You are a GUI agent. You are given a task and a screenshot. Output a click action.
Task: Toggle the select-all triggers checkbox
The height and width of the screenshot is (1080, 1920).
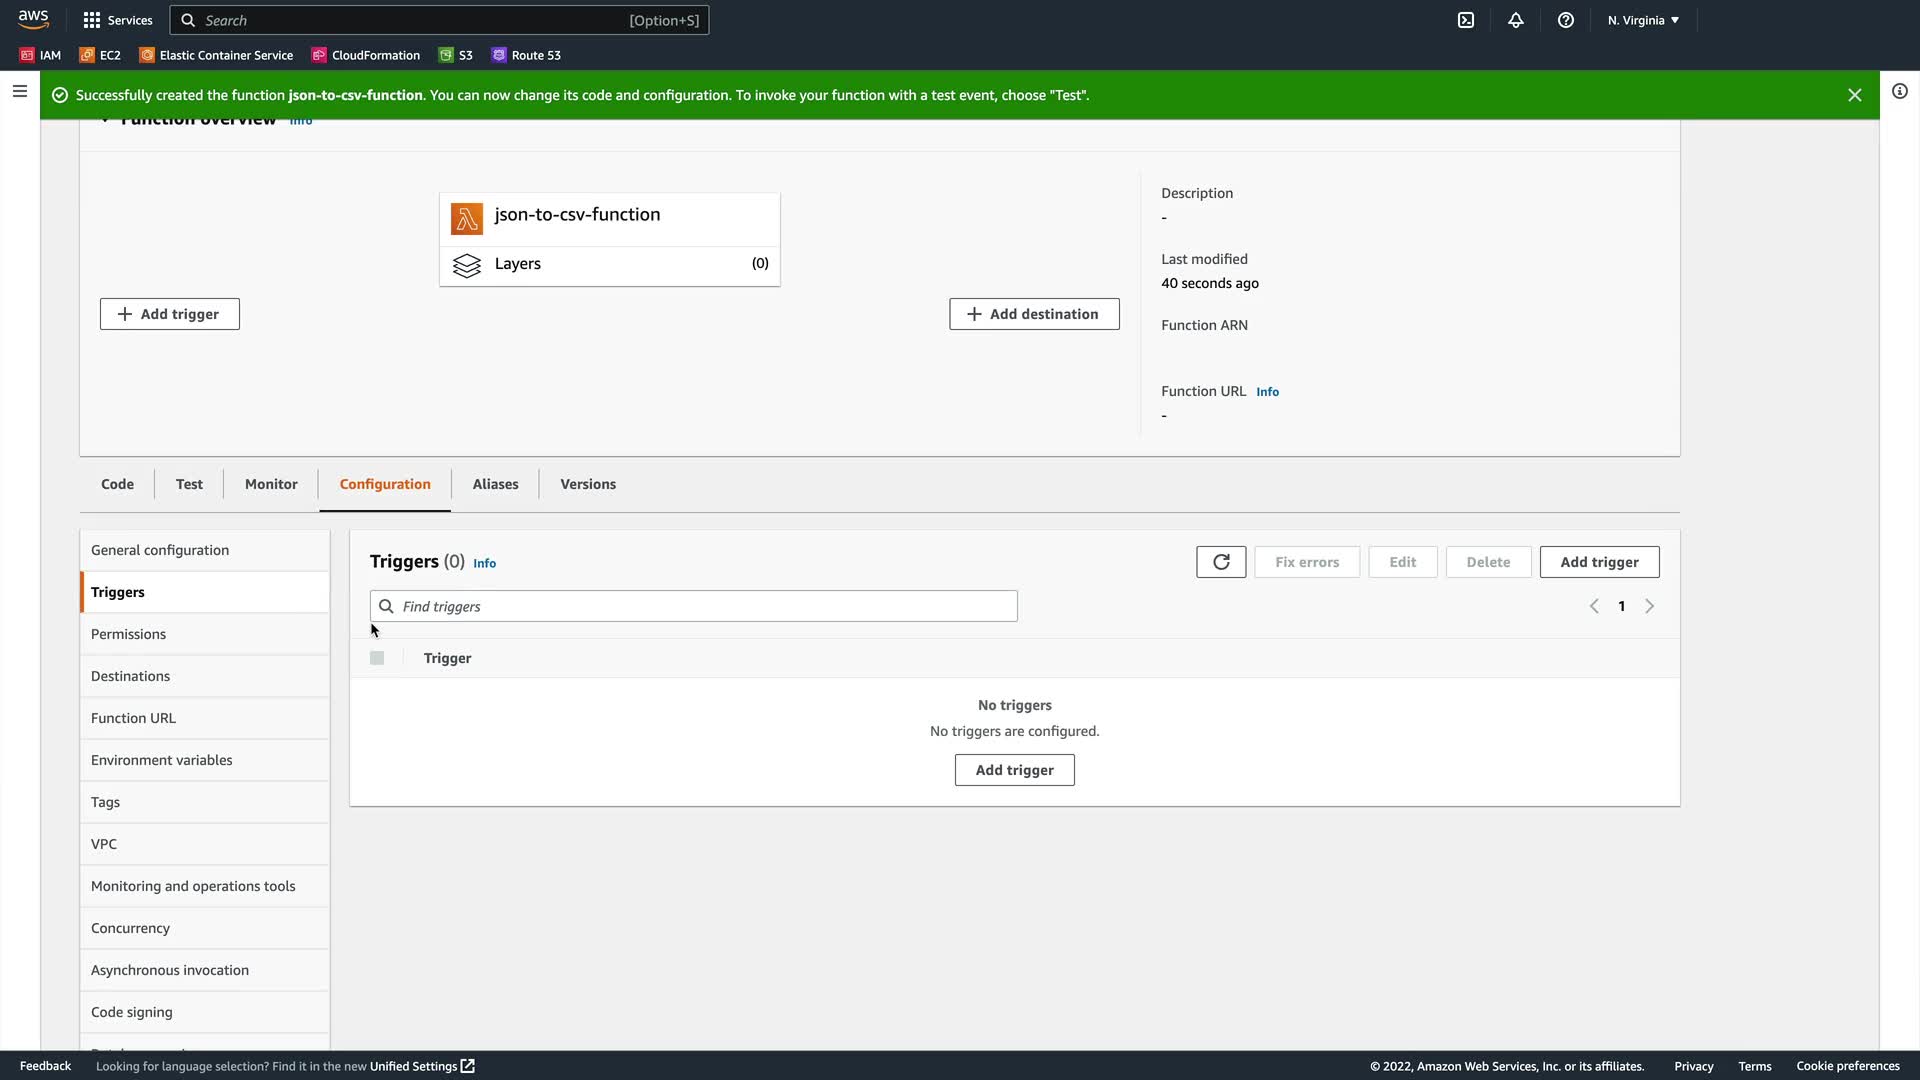click(377, 658)
